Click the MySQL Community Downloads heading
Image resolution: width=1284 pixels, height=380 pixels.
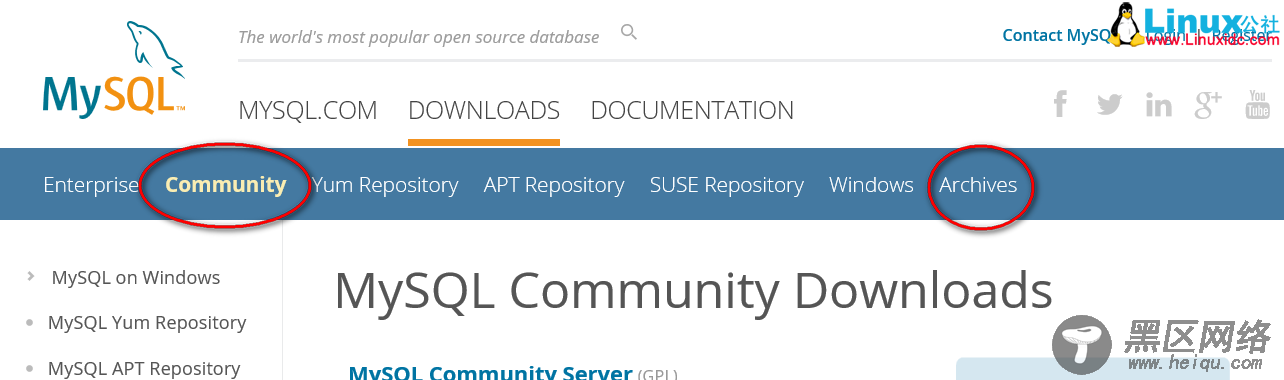click(x=693, y=291)
